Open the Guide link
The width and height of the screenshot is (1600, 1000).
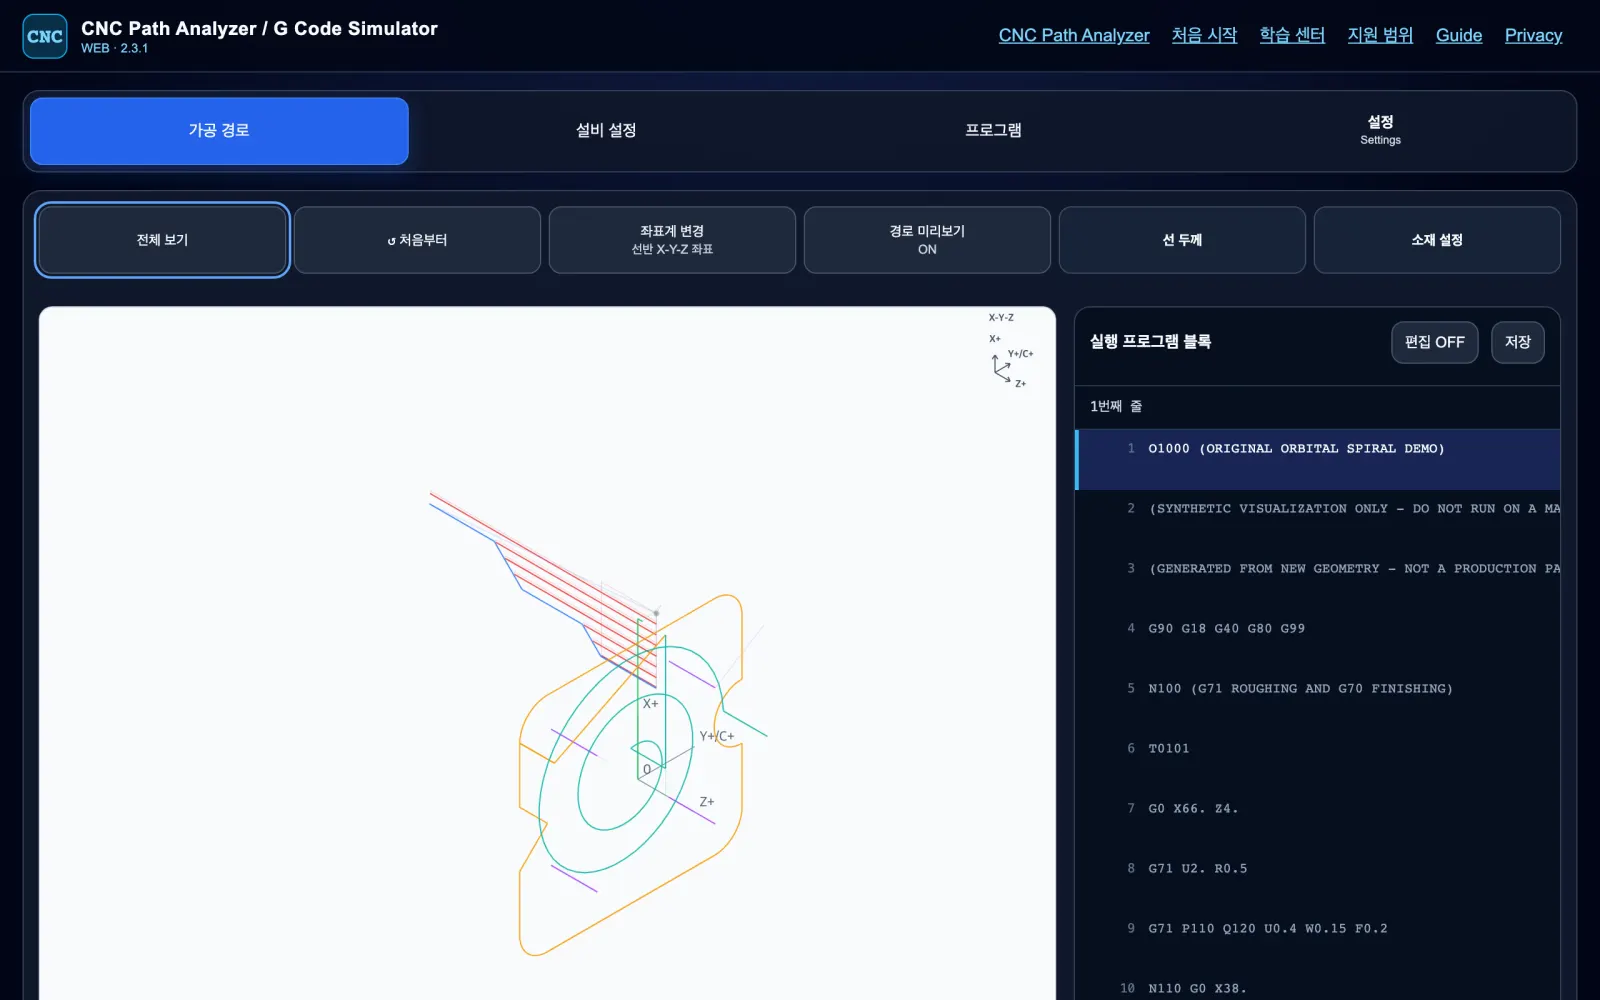pos(1459,35)
